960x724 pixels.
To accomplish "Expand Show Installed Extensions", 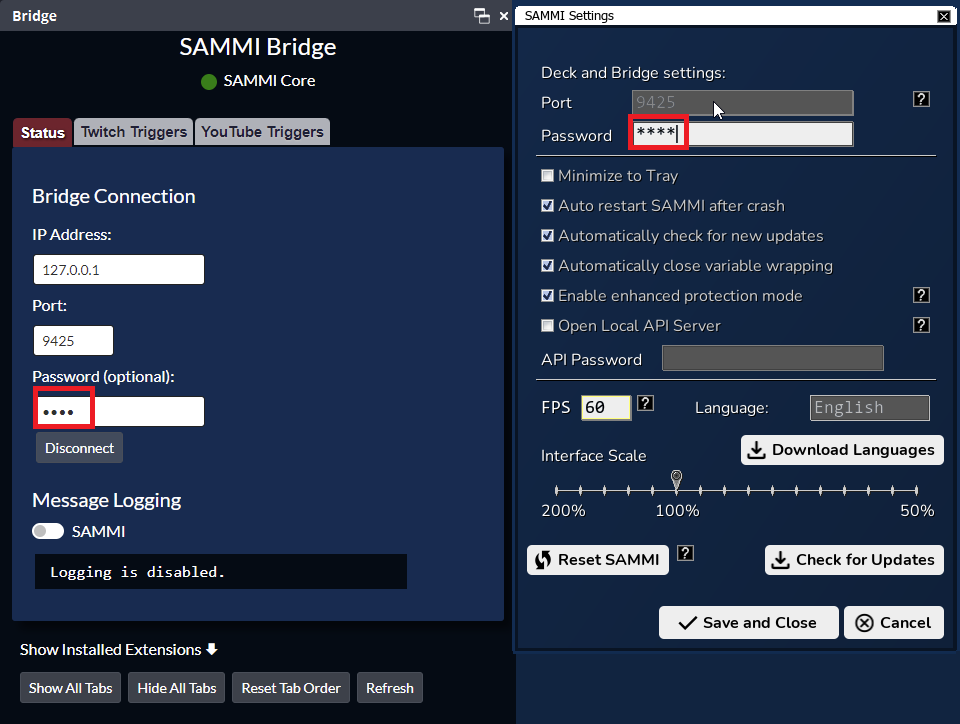I will (118, 649).
